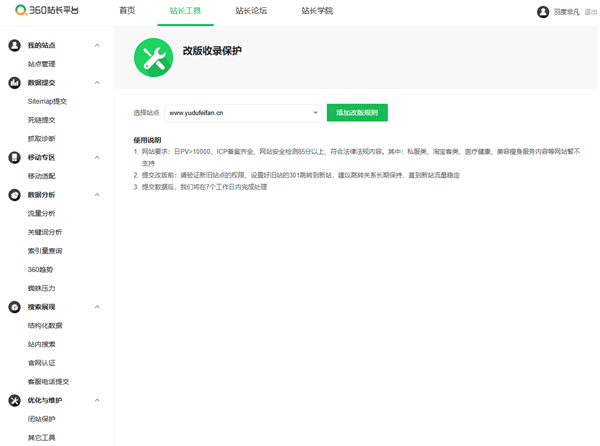Viewport: 600px width, 446px height.
Task: Open the 站长学院 top menu item
Action: click(317, 11)
